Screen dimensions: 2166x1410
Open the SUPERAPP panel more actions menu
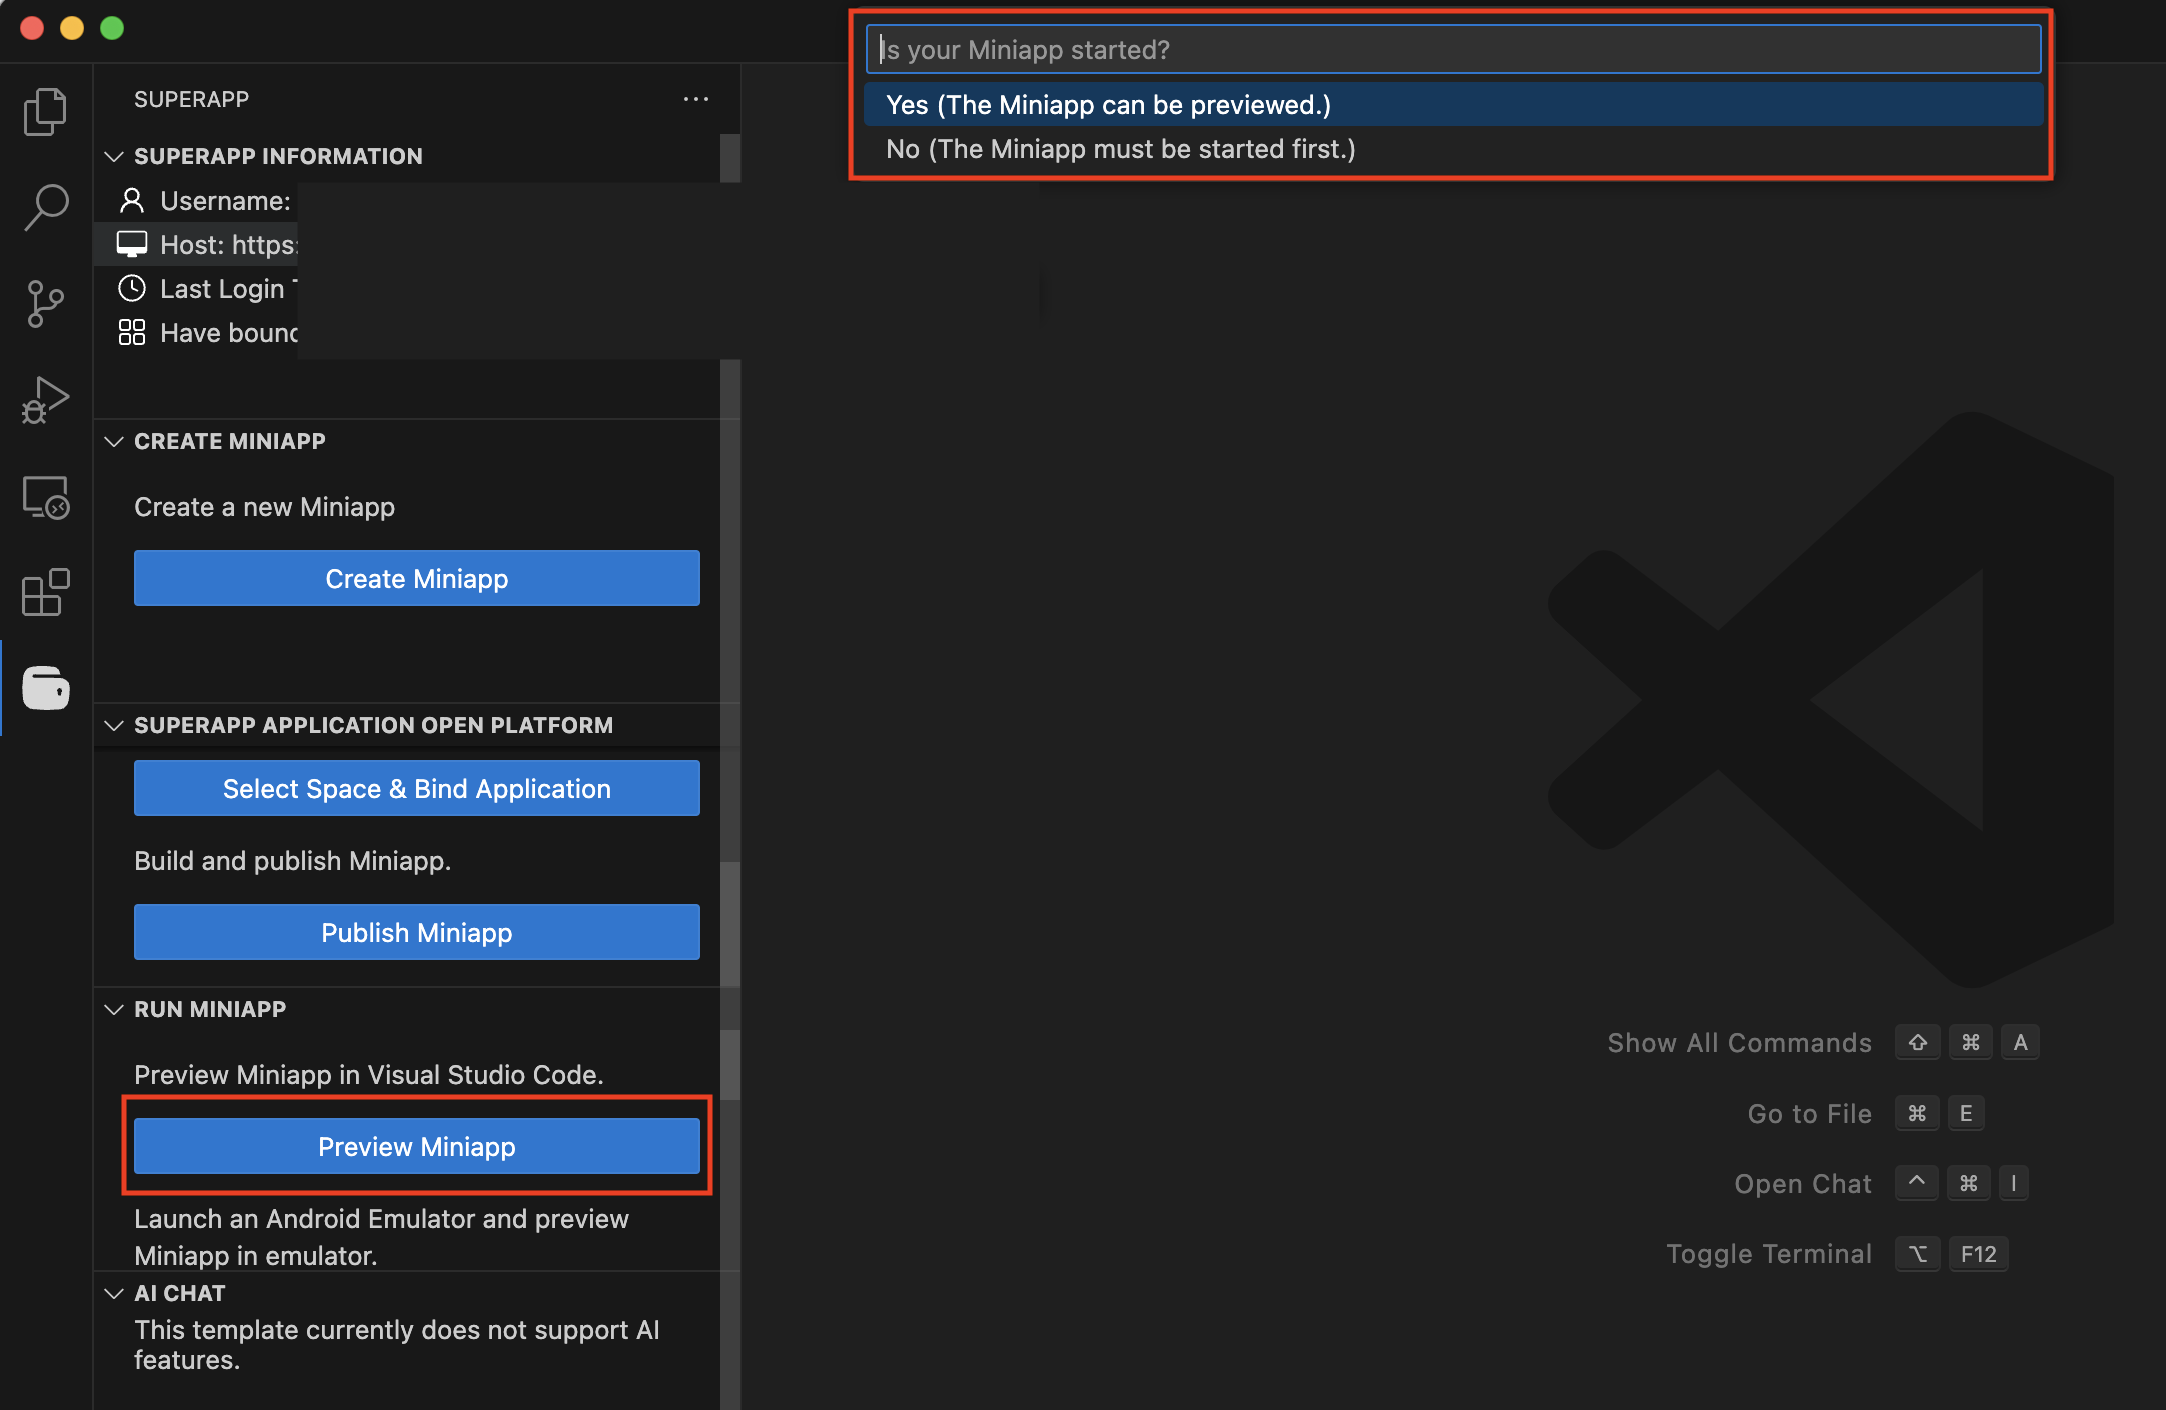coord(696,99)
